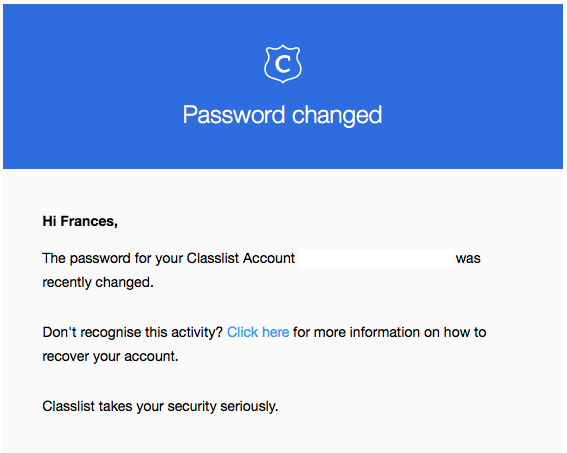The width and height of the screenshot is (567, 453).
Task: Click the word "was" after the redacted box
Action: point(468,259)
